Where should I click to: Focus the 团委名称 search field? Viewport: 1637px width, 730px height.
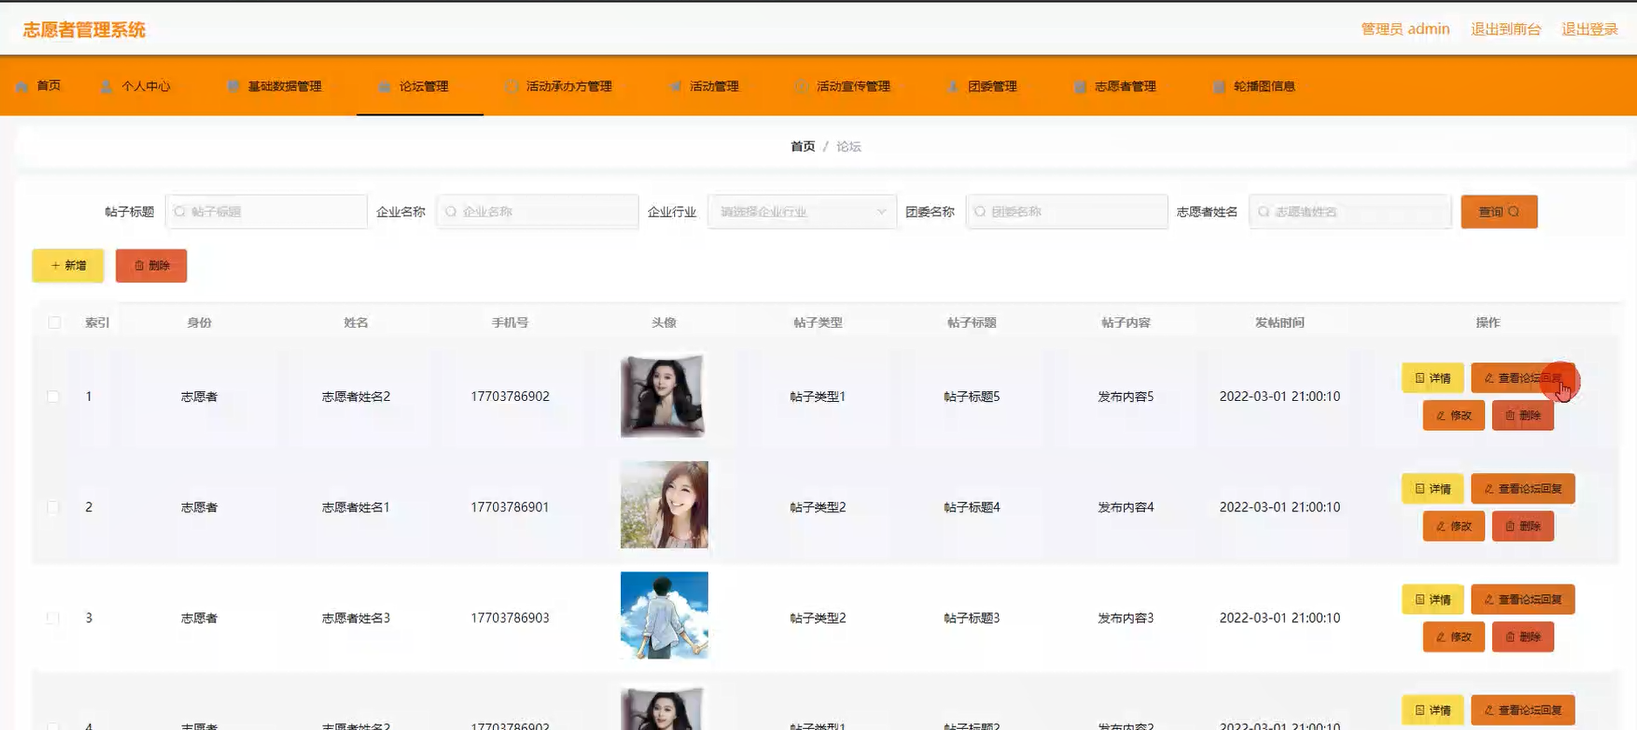[x=1066, y=212]
